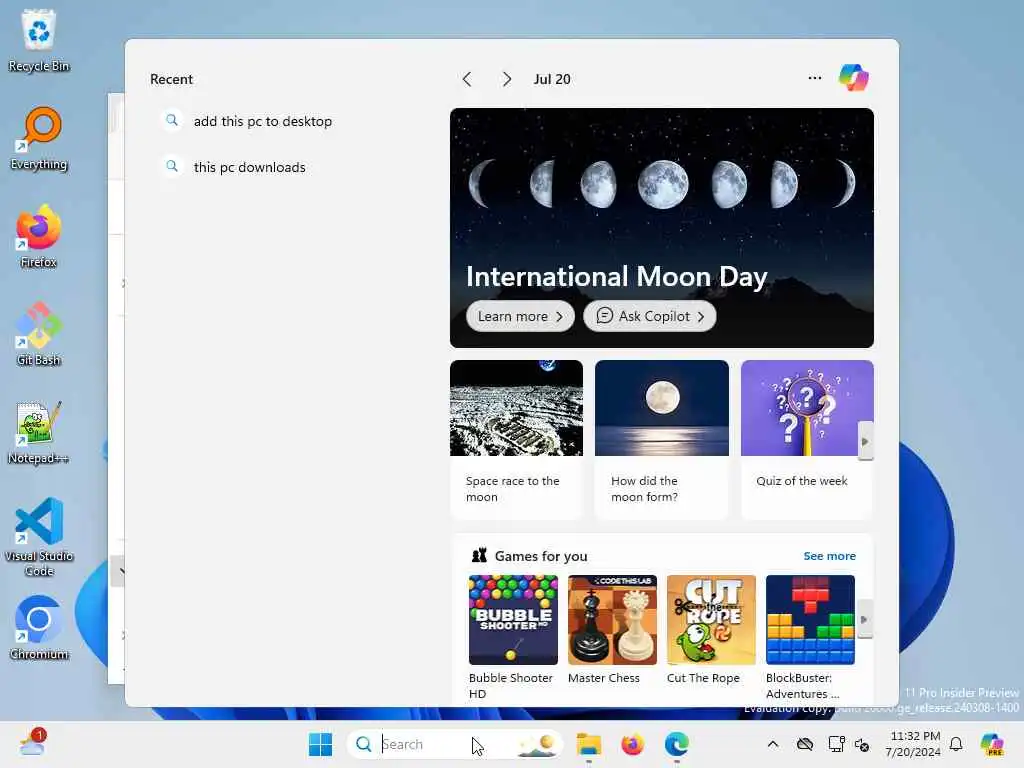Click Ask Copilot button
Image resolution: width=1024 pixels, height=768 pixels.
(650, 316)
